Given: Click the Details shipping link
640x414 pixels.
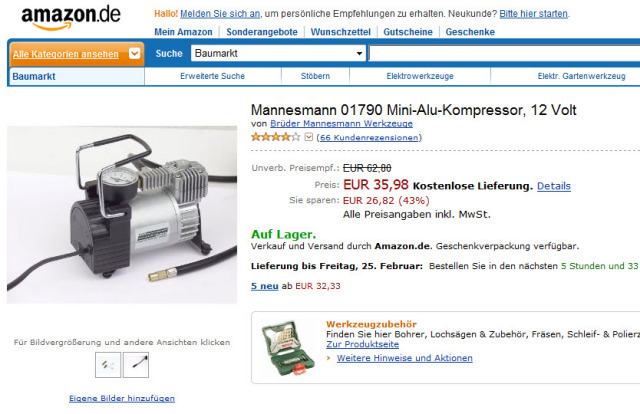Looking at the screenshot, I should (553, 186).
